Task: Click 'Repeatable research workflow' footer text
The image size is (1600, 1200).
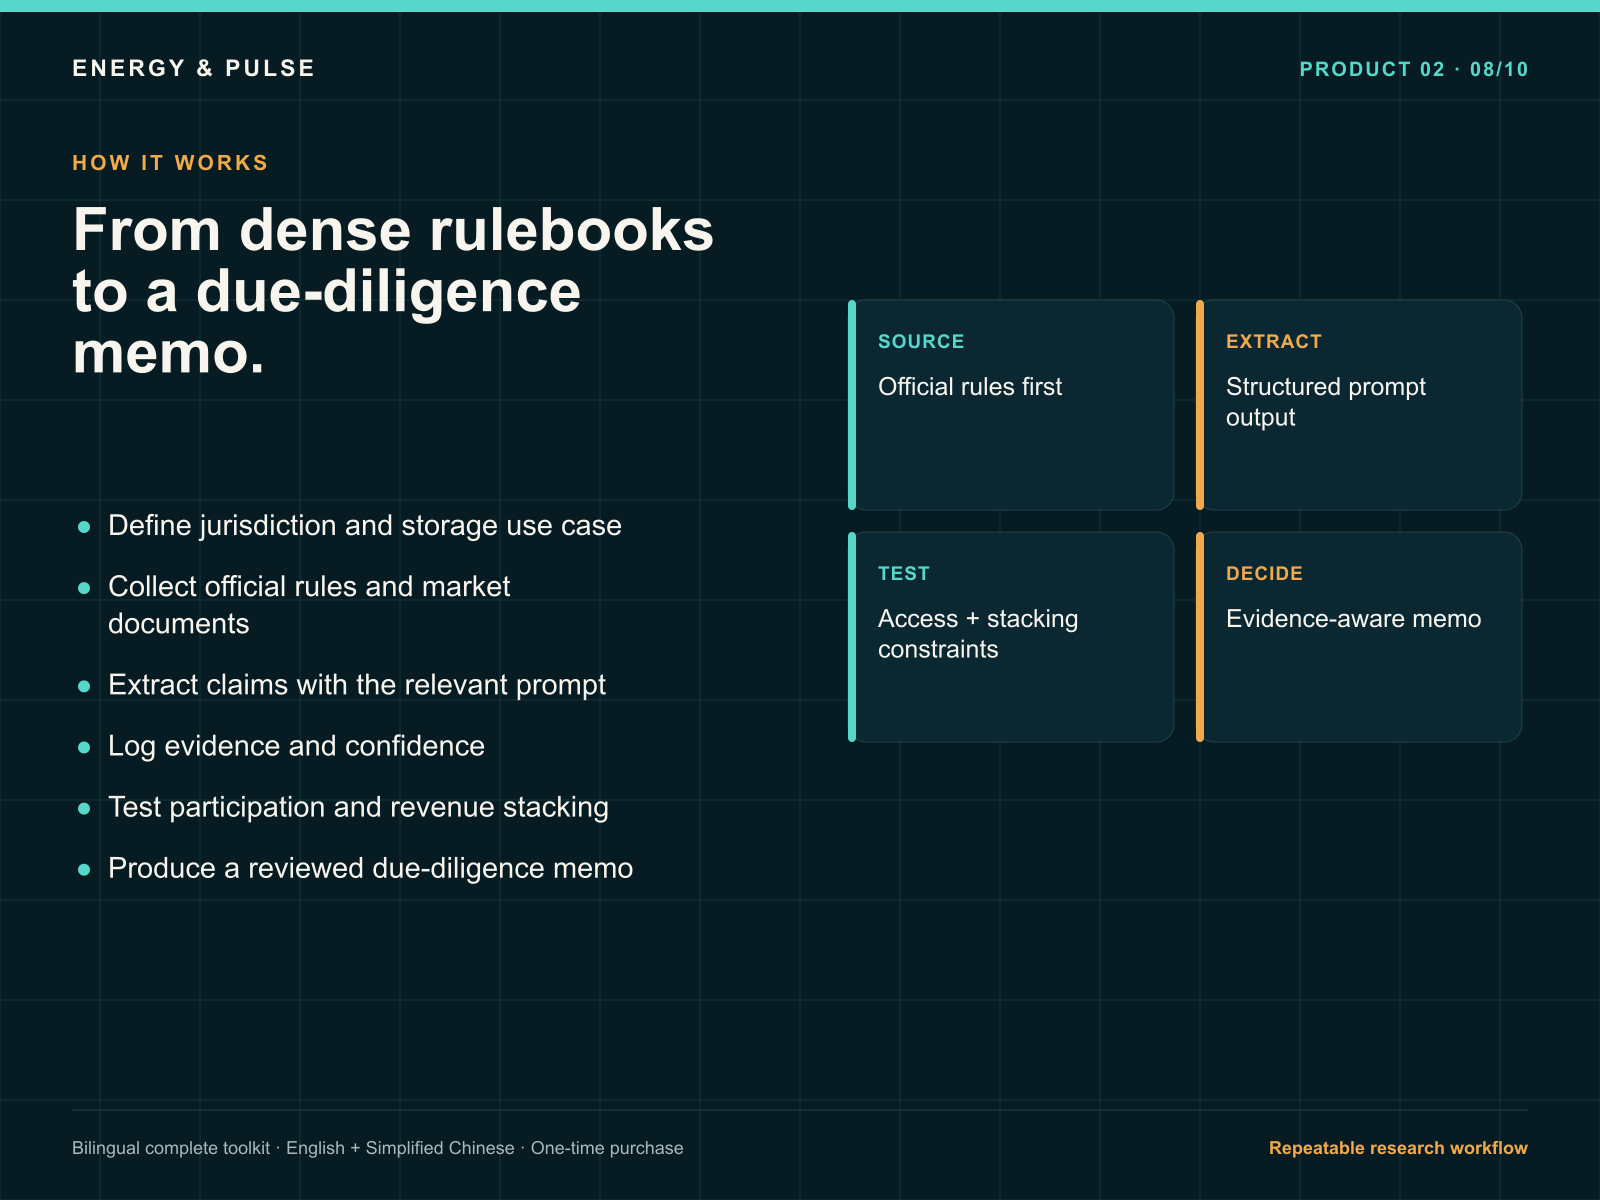Action: point(1398,1148)
